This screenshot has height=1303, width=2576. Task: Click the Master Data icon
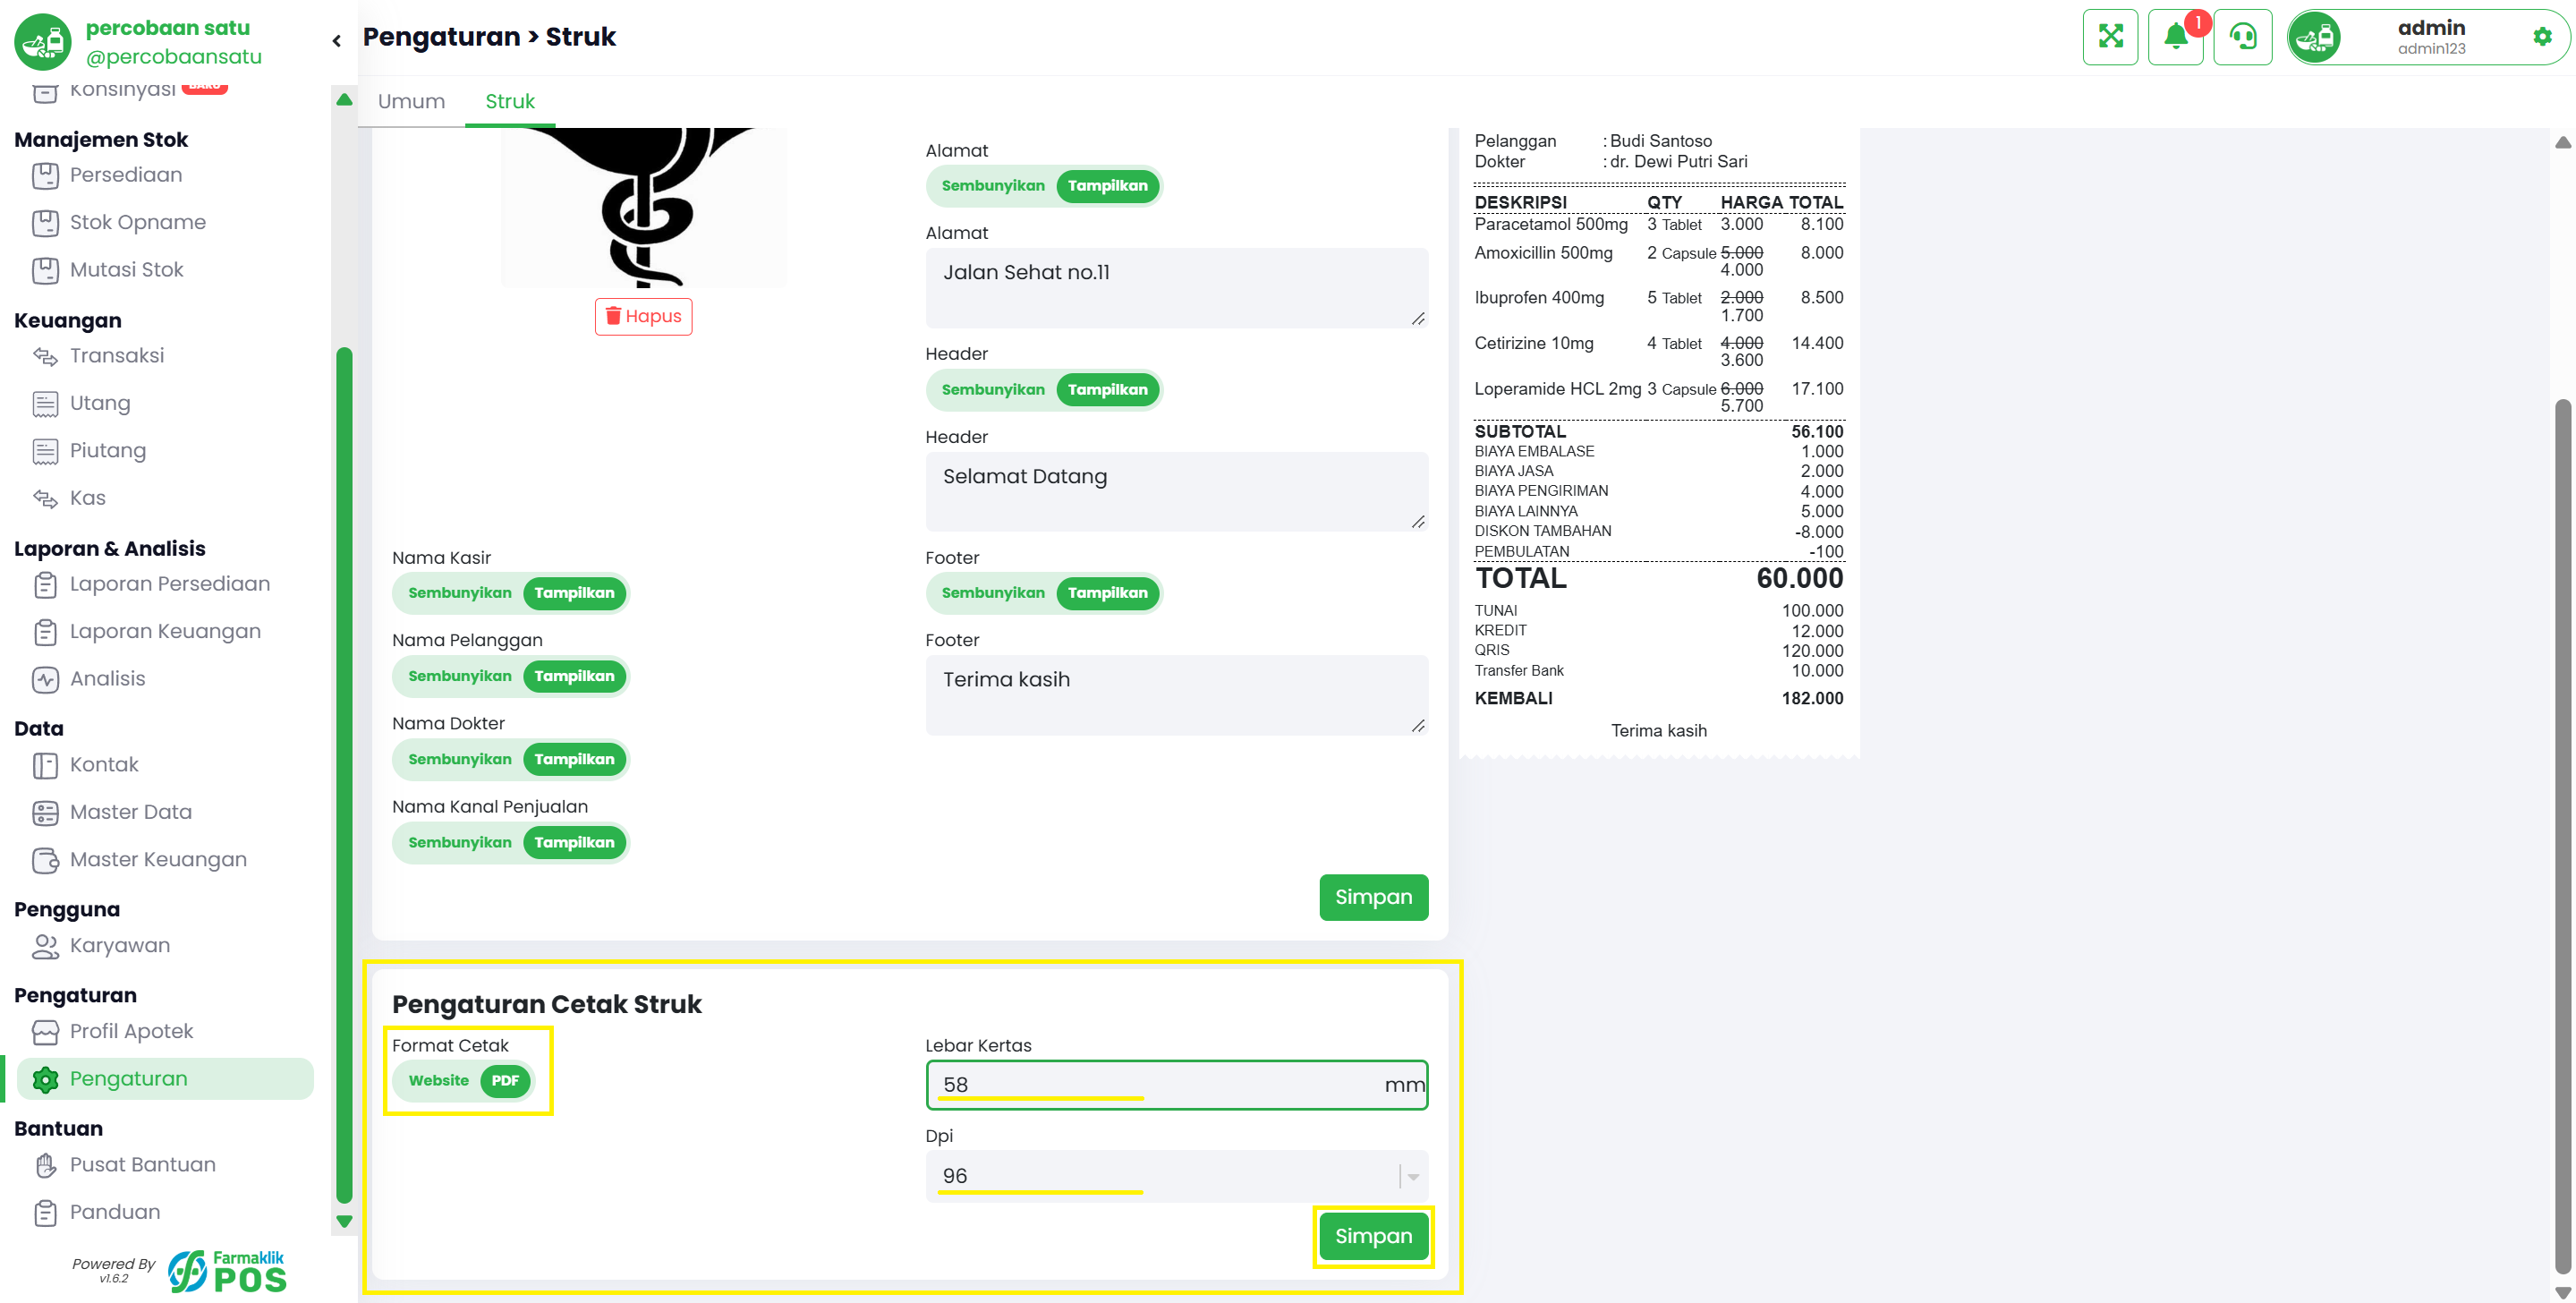(45, 813)
